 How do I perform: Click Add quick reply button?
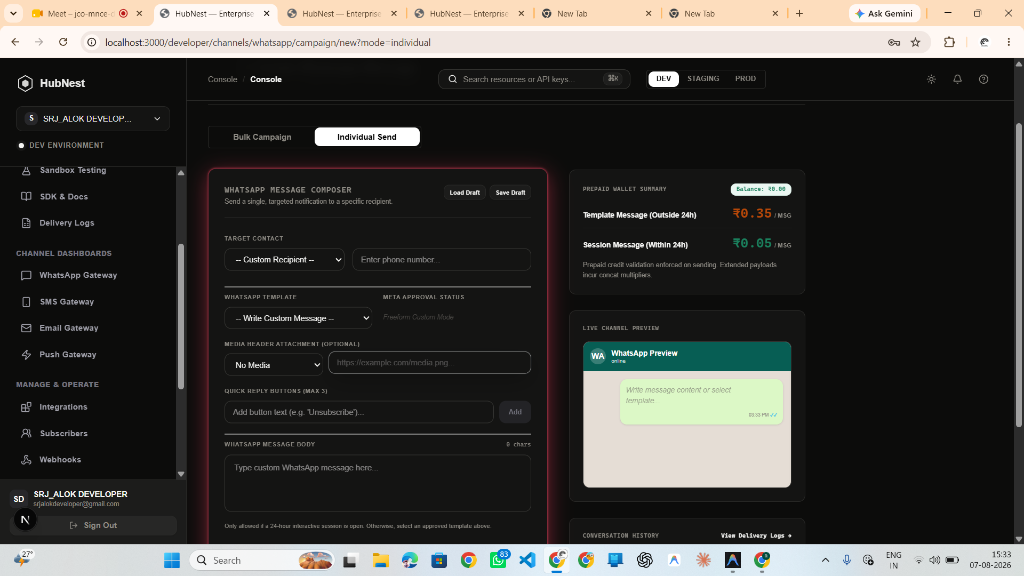point(515,412)
